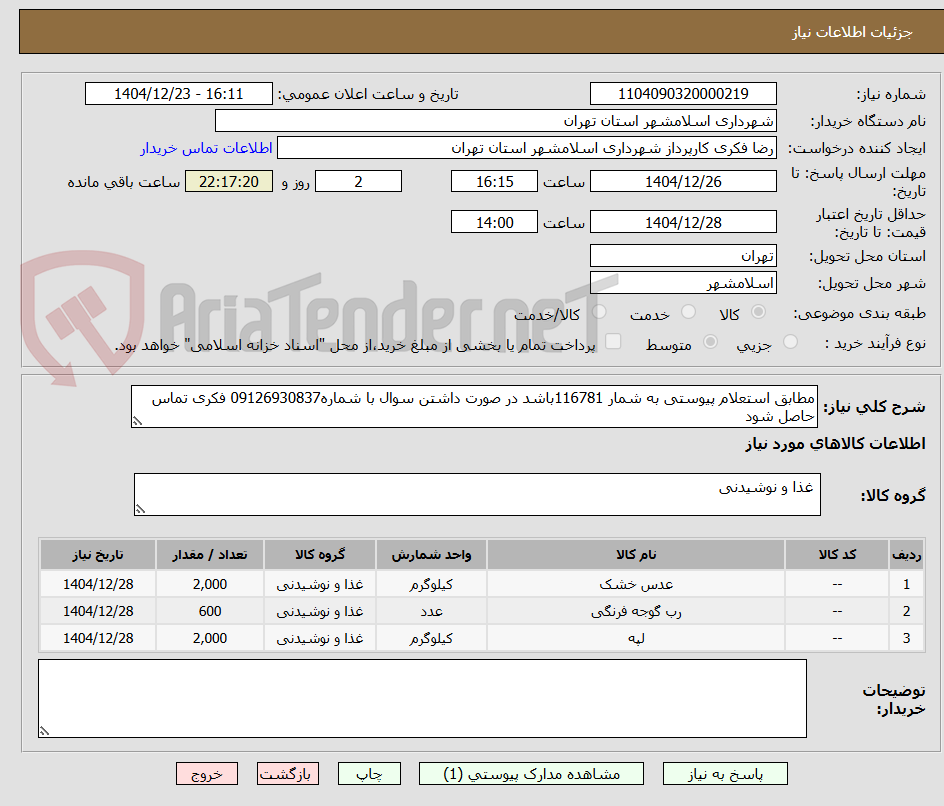944x806 pixels.
Task: Toggle the اسناد خزانه اسلامی payment checkbox
Action: point(613,341)
